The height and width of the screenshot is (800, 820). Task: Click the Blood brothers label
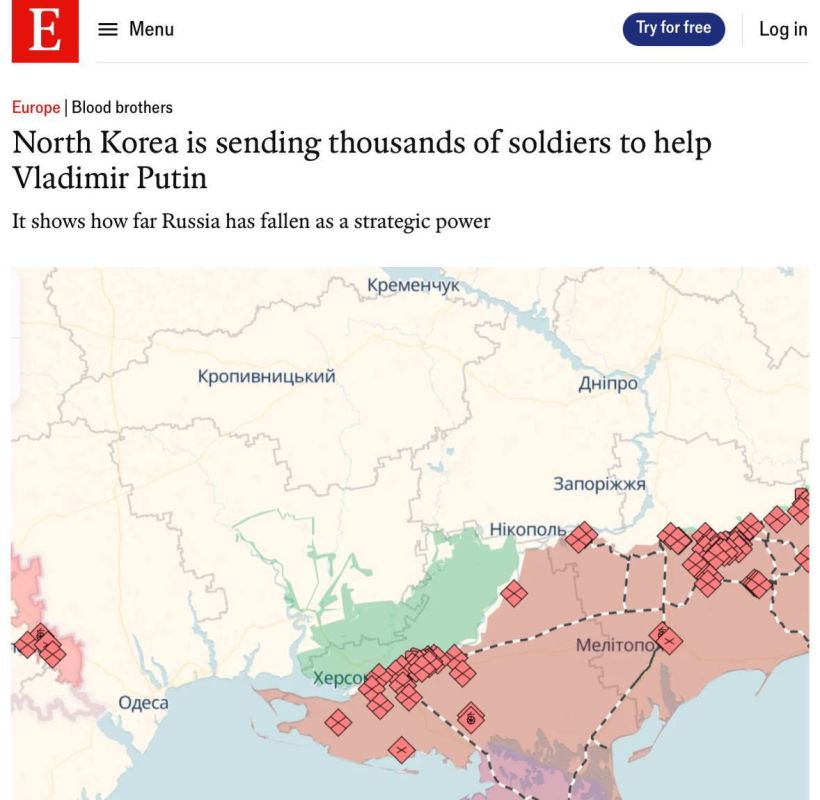coord(122,107)
